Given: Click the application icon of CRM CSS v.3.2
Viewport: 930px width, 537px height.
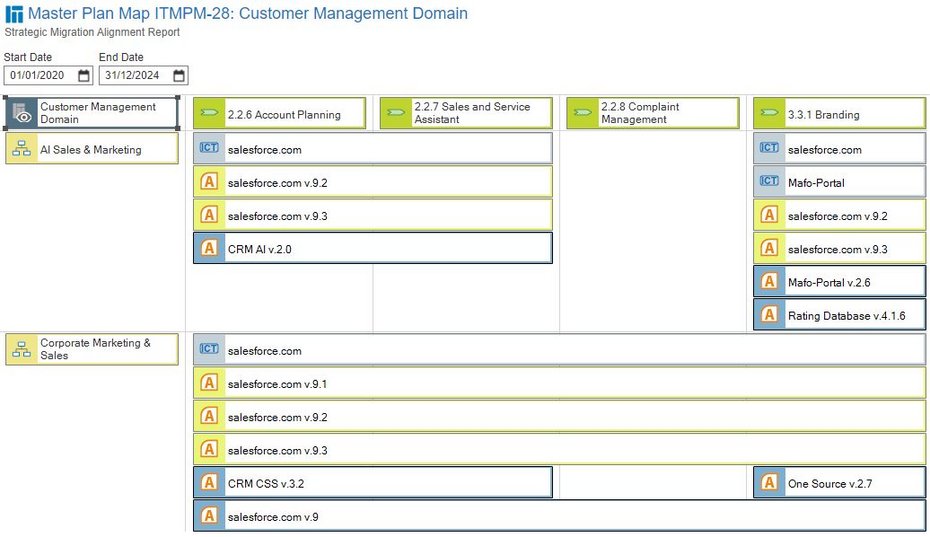Looking at the screenshot, I should pyautogui.click(x=209, y=482).
